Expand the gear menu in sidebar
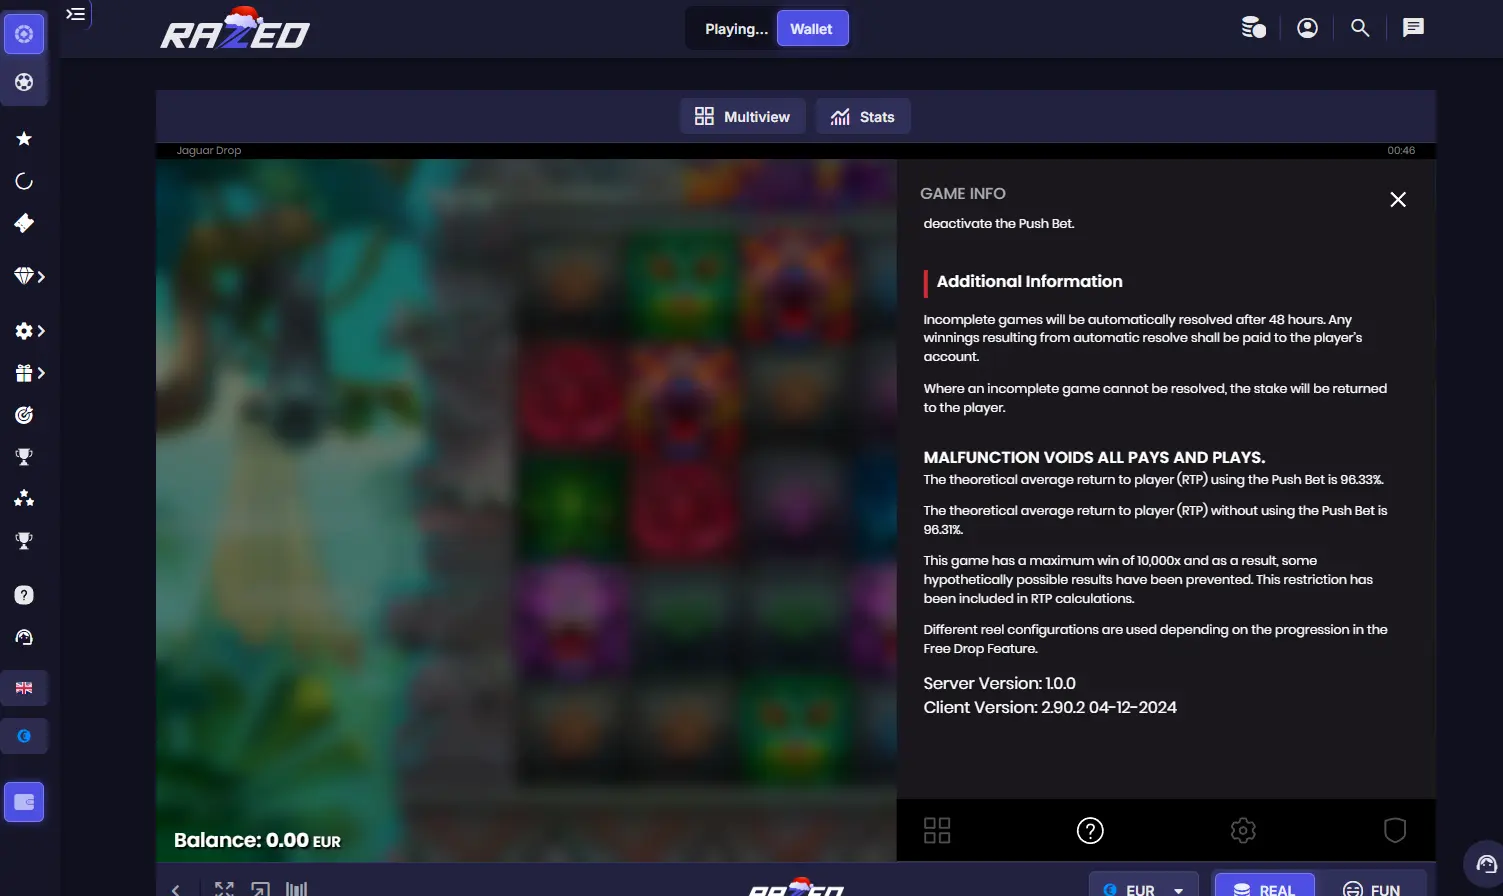The width and height of the screenshot is (1503, 896). (29, 331)
